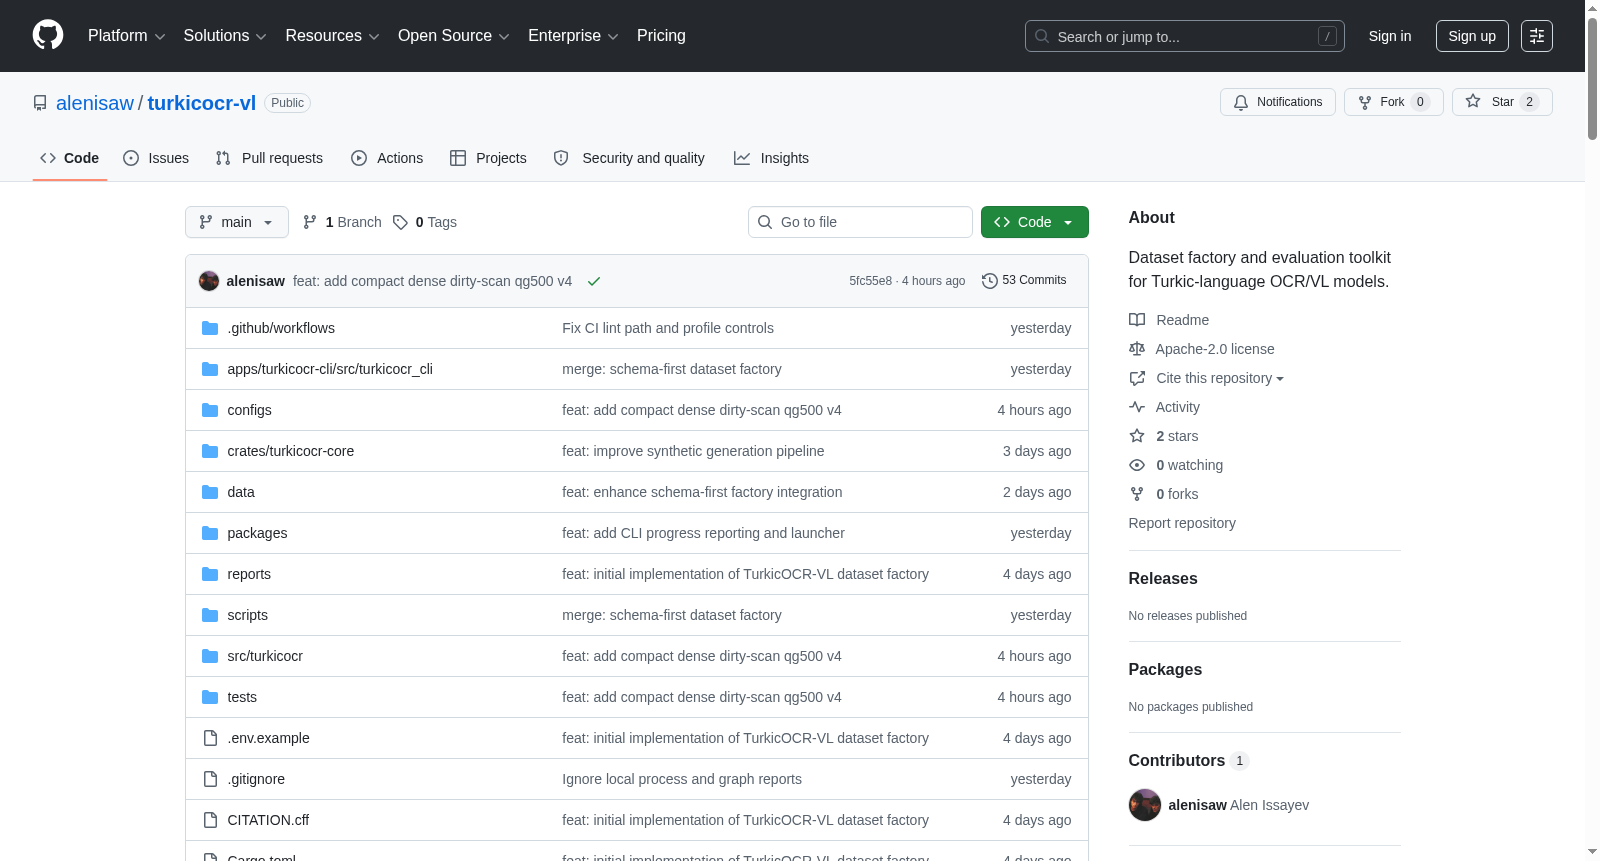
Task: Click folder icon next to tests
Action: [210, 697]
